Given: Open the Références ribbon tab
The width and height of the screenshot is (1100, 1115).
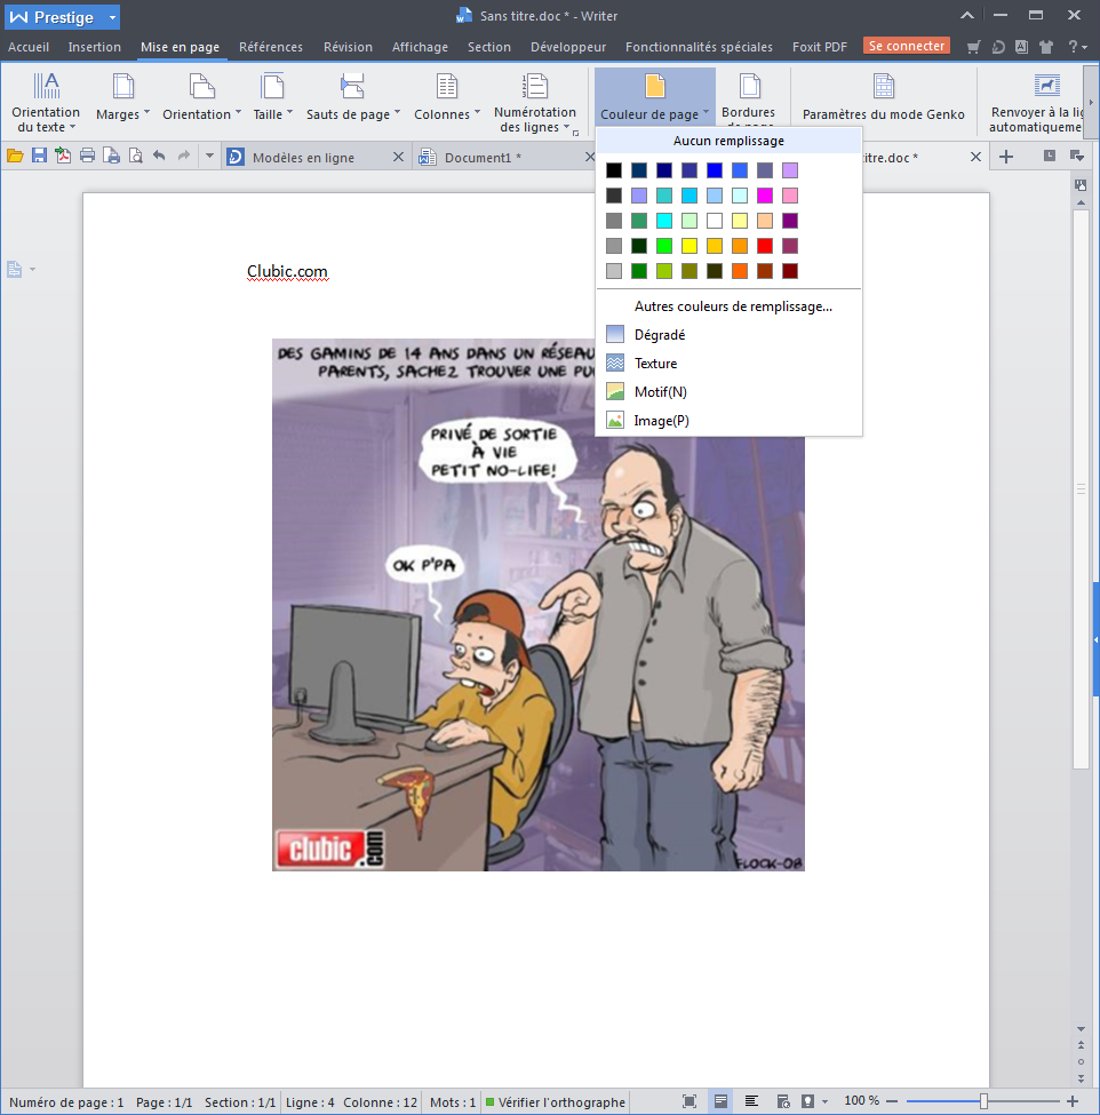Looking at the screenshot, I should [x=270, y=47].
